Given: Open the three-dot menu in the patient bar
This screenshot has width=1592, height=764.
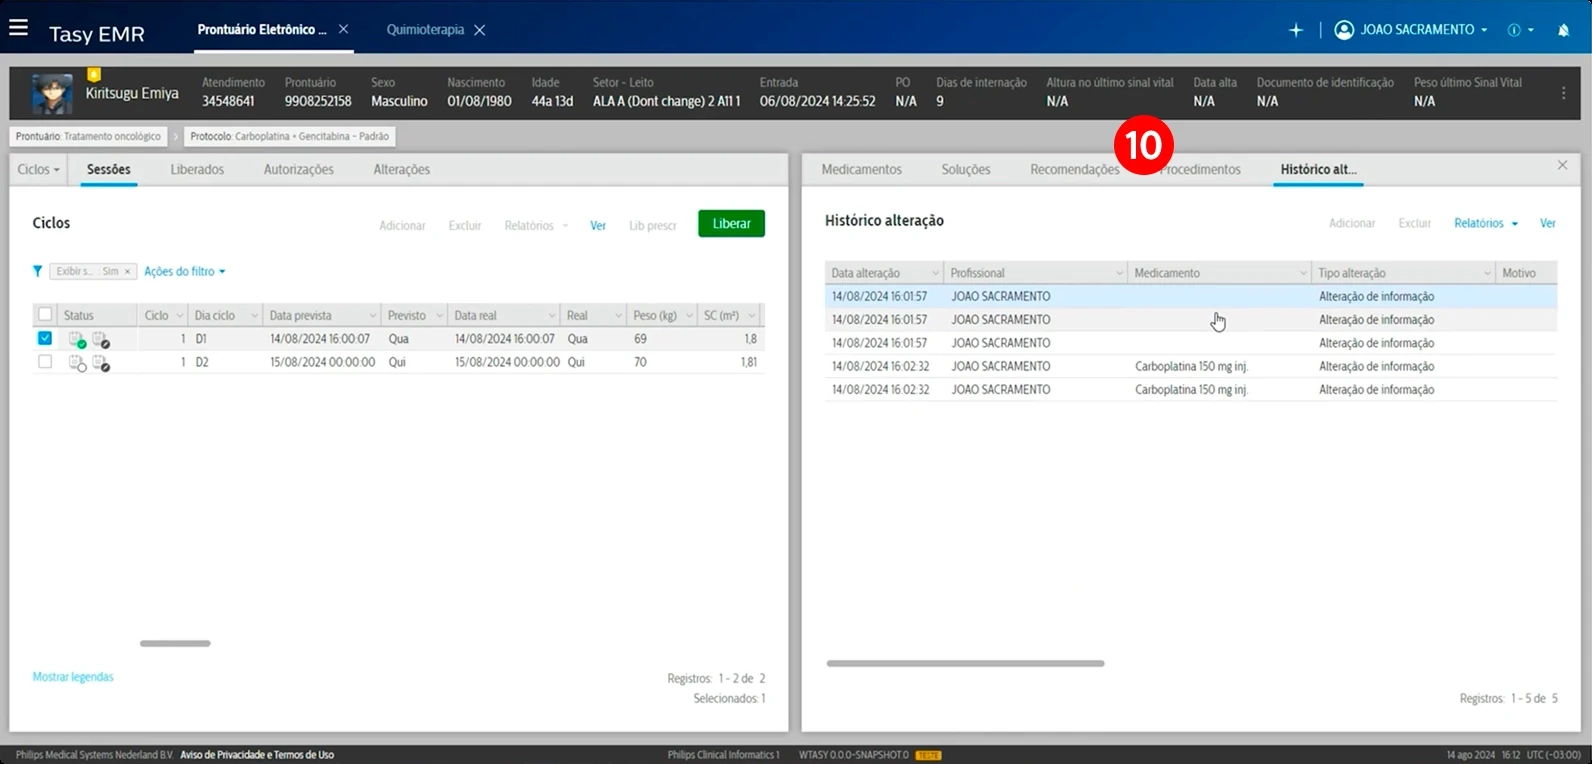Looking at the screenshot, I should pos(1563,93).
